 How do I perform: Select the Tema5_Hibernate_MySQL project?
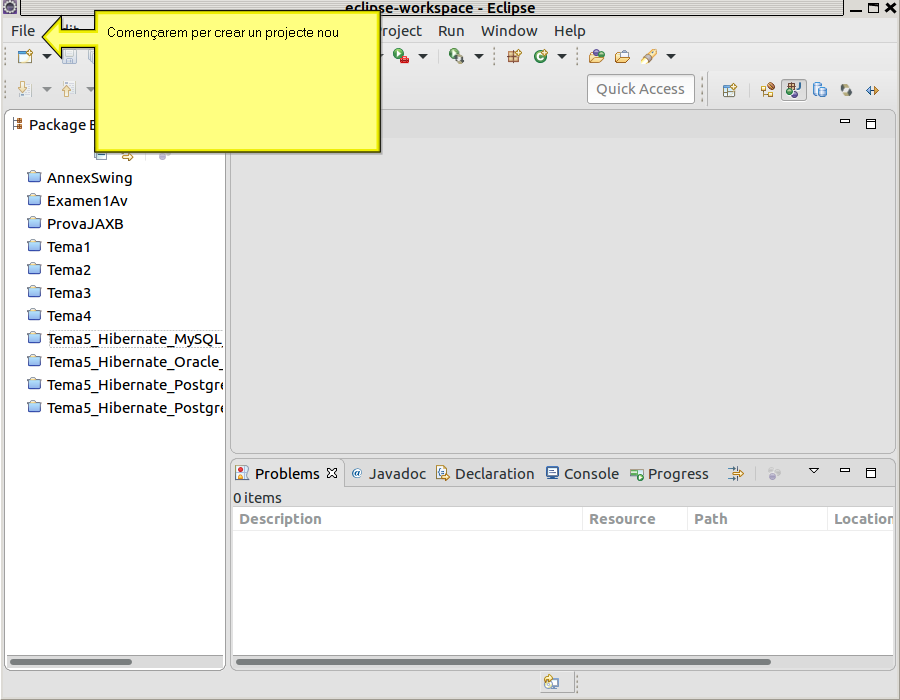click(x=125, y=339)
